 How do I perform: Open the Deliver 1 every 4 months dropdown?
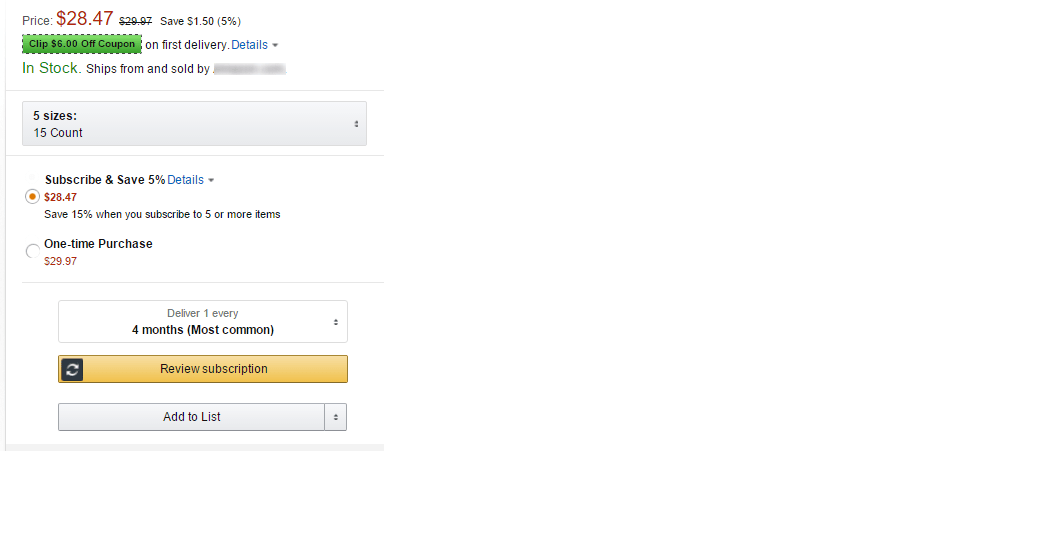point(203,322)
